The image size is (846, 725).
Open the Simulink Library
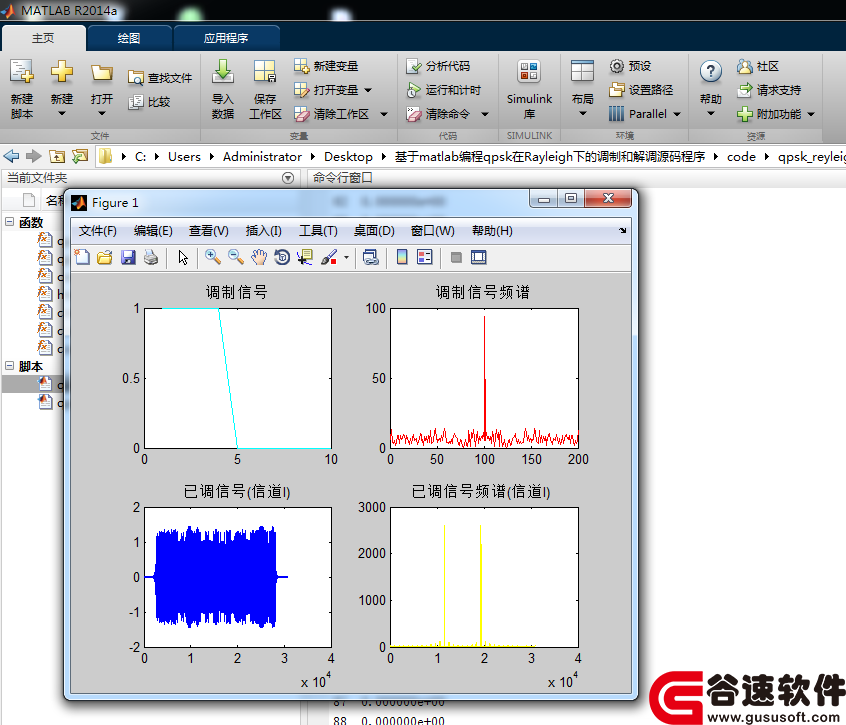(529, 89)
